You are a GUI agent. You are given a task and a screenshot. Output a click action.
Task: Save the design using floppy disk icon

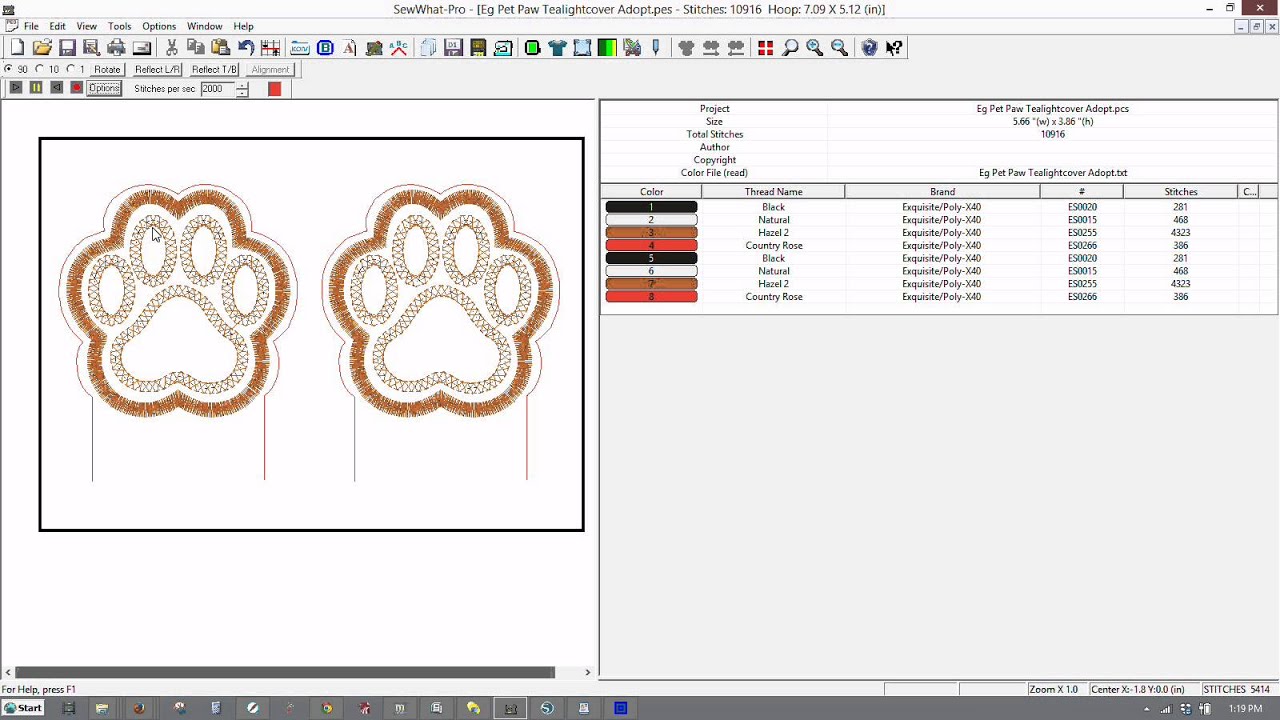point(67,47)
